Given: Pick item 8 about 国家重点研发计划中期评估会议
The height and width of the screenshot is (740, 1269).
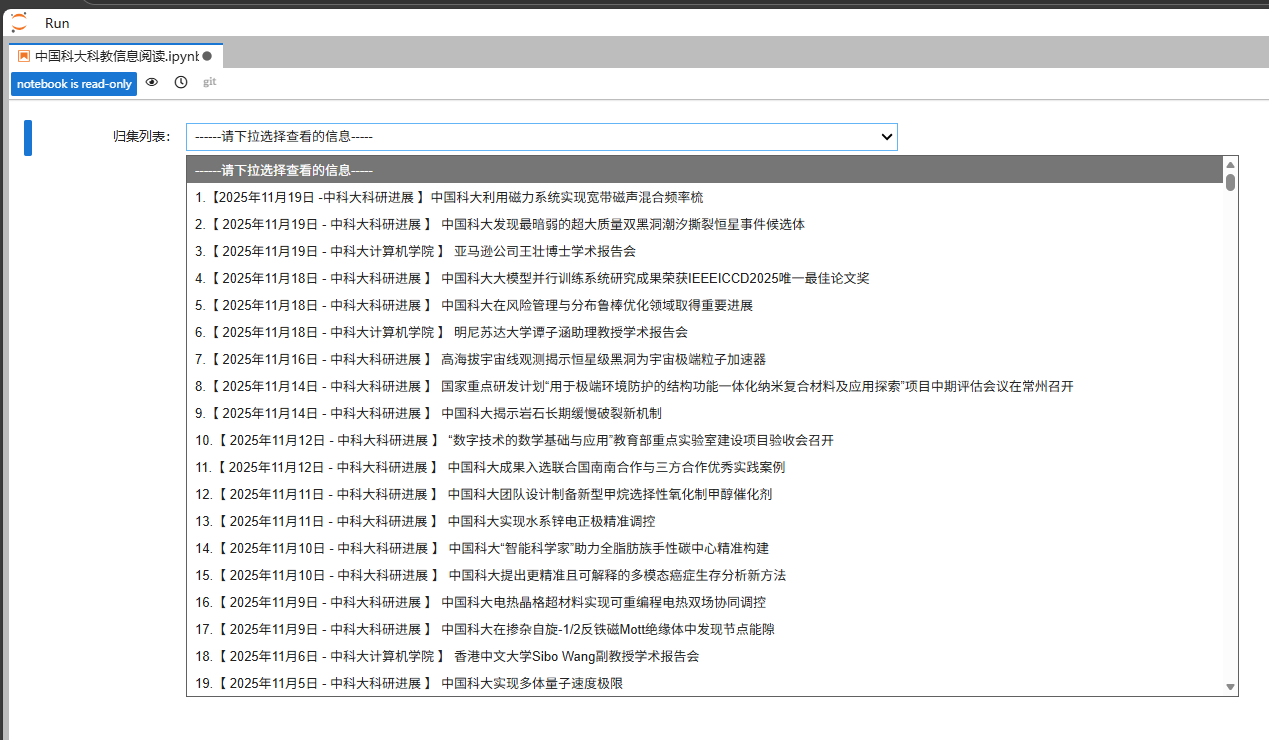Looking at the screenshot, I should tap(705, 386).
